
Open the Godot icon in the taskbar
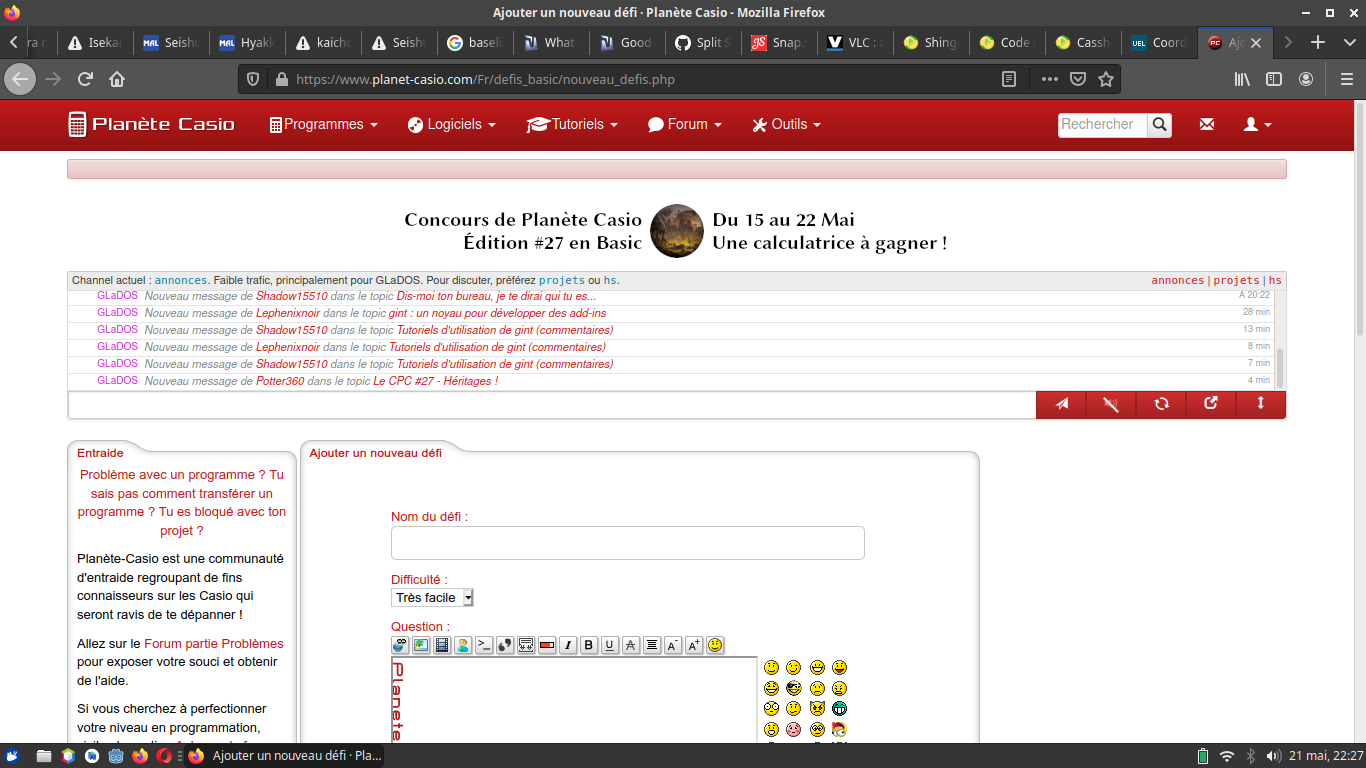pos(116,756)
